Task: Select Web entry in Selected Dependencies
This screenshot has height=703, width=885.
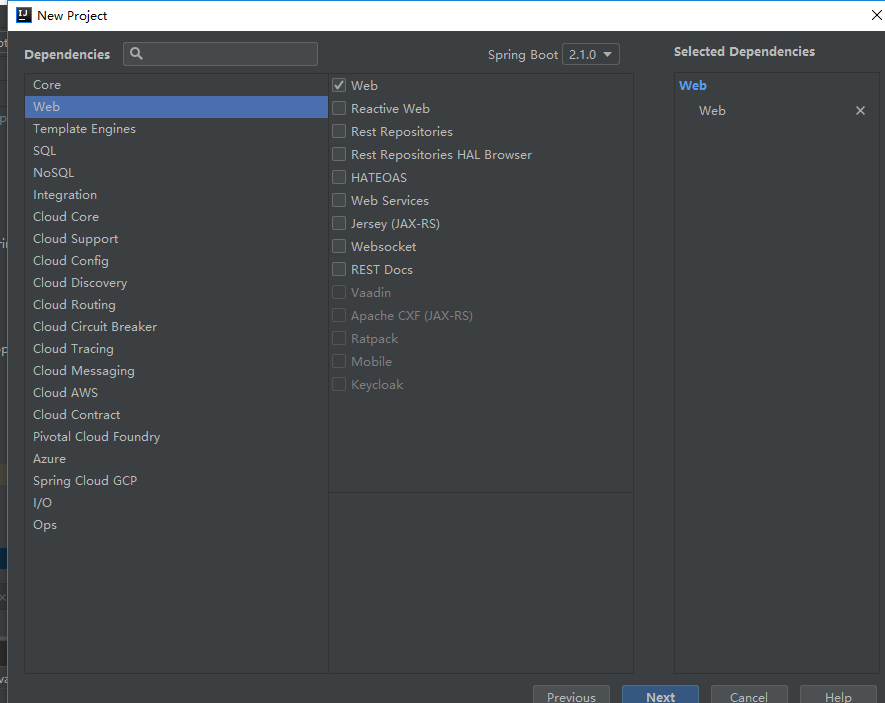Action: point(712,111)
